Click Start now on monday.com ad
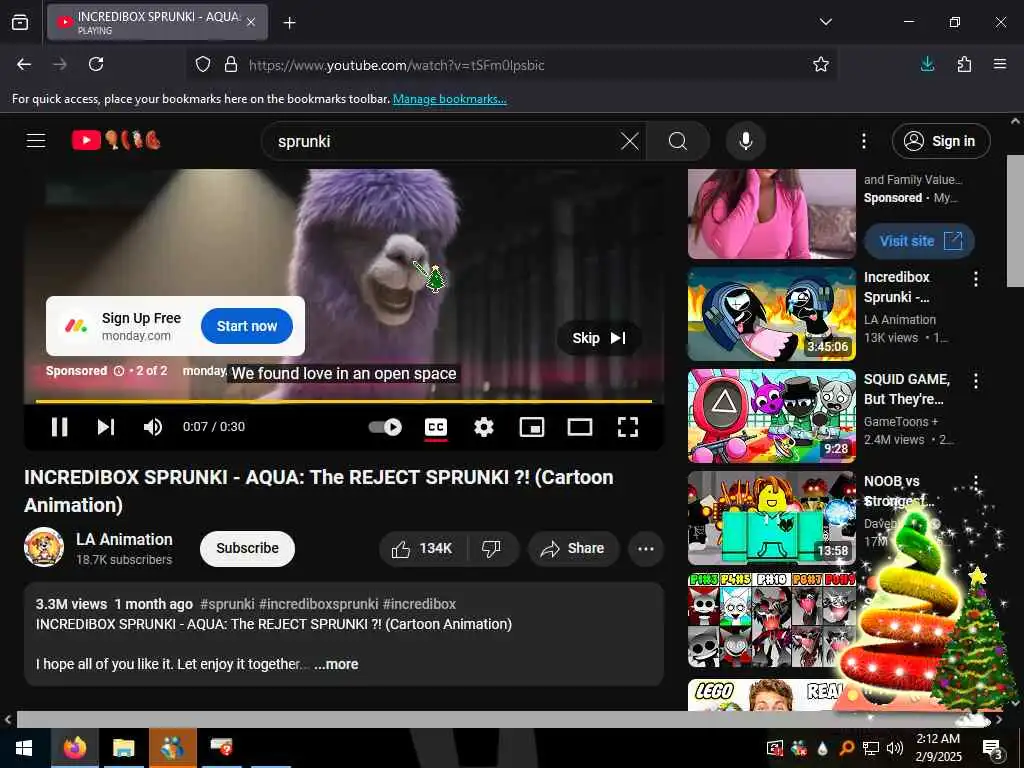Viewport: 1024px width, 768px height. (247, 326)
